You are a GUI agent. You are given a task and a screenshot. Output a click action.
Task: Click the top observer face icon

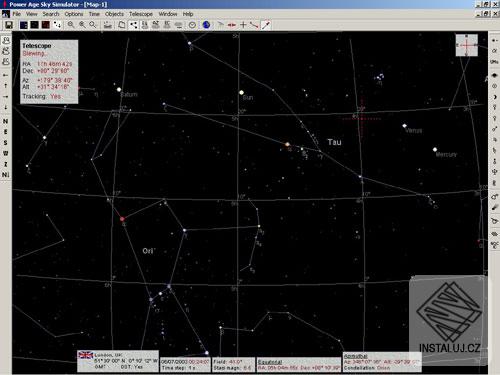tap(6, 40)
